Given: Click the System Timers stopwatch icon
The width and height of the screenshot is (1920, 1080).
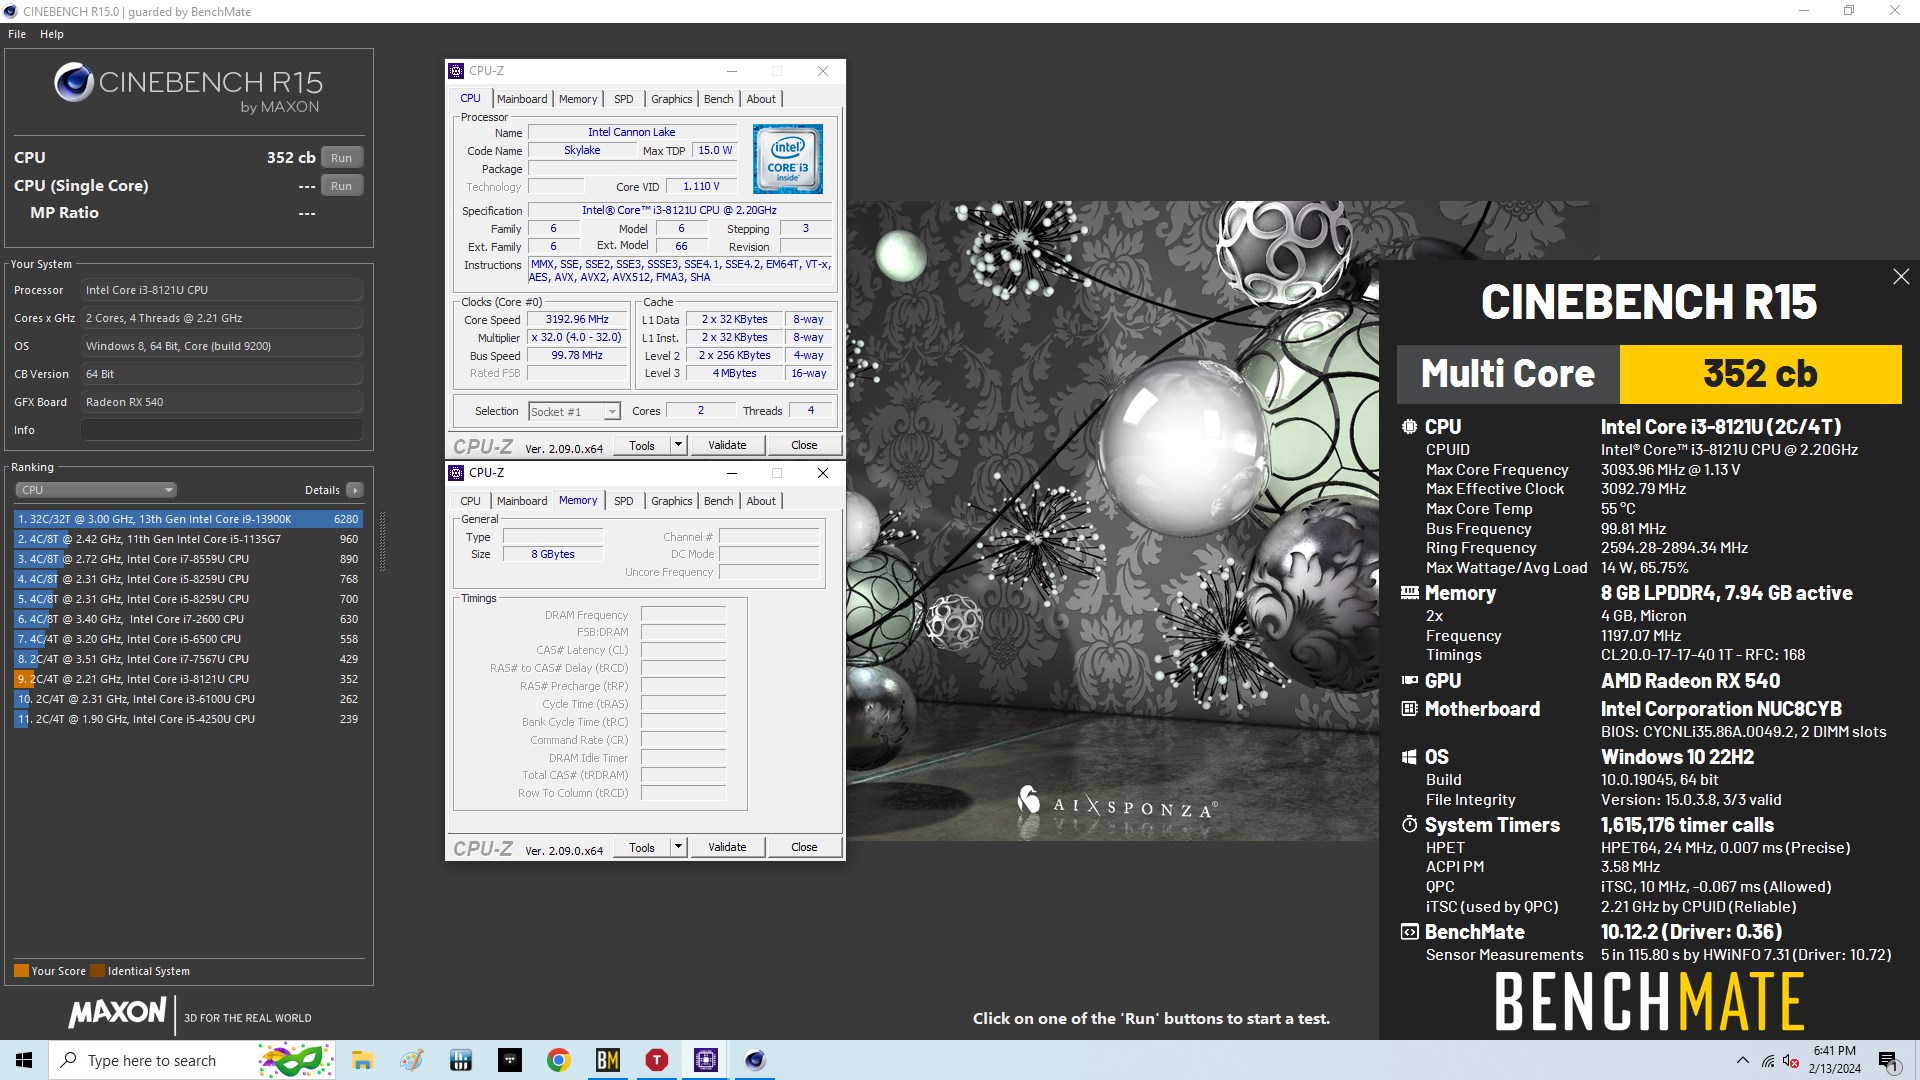Looking at the screenshot, I should coord(1409,825).
